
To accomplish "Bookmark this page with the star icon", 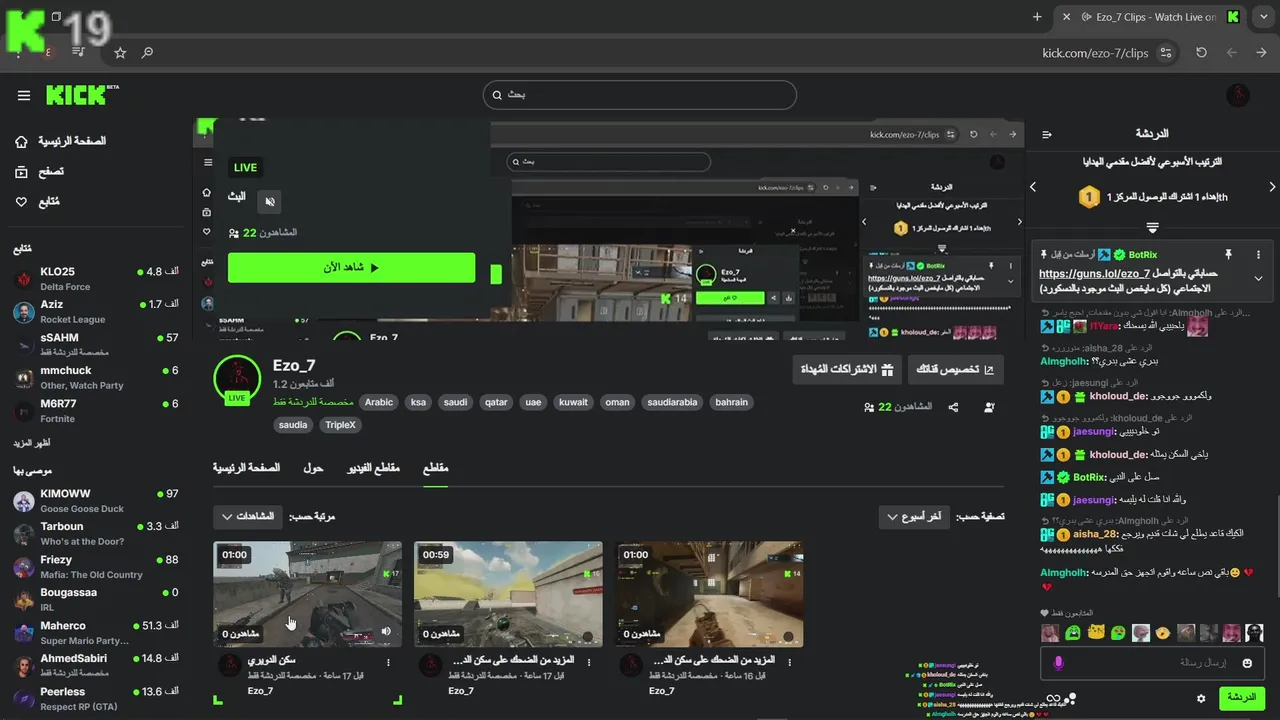I will pos(120,53).
